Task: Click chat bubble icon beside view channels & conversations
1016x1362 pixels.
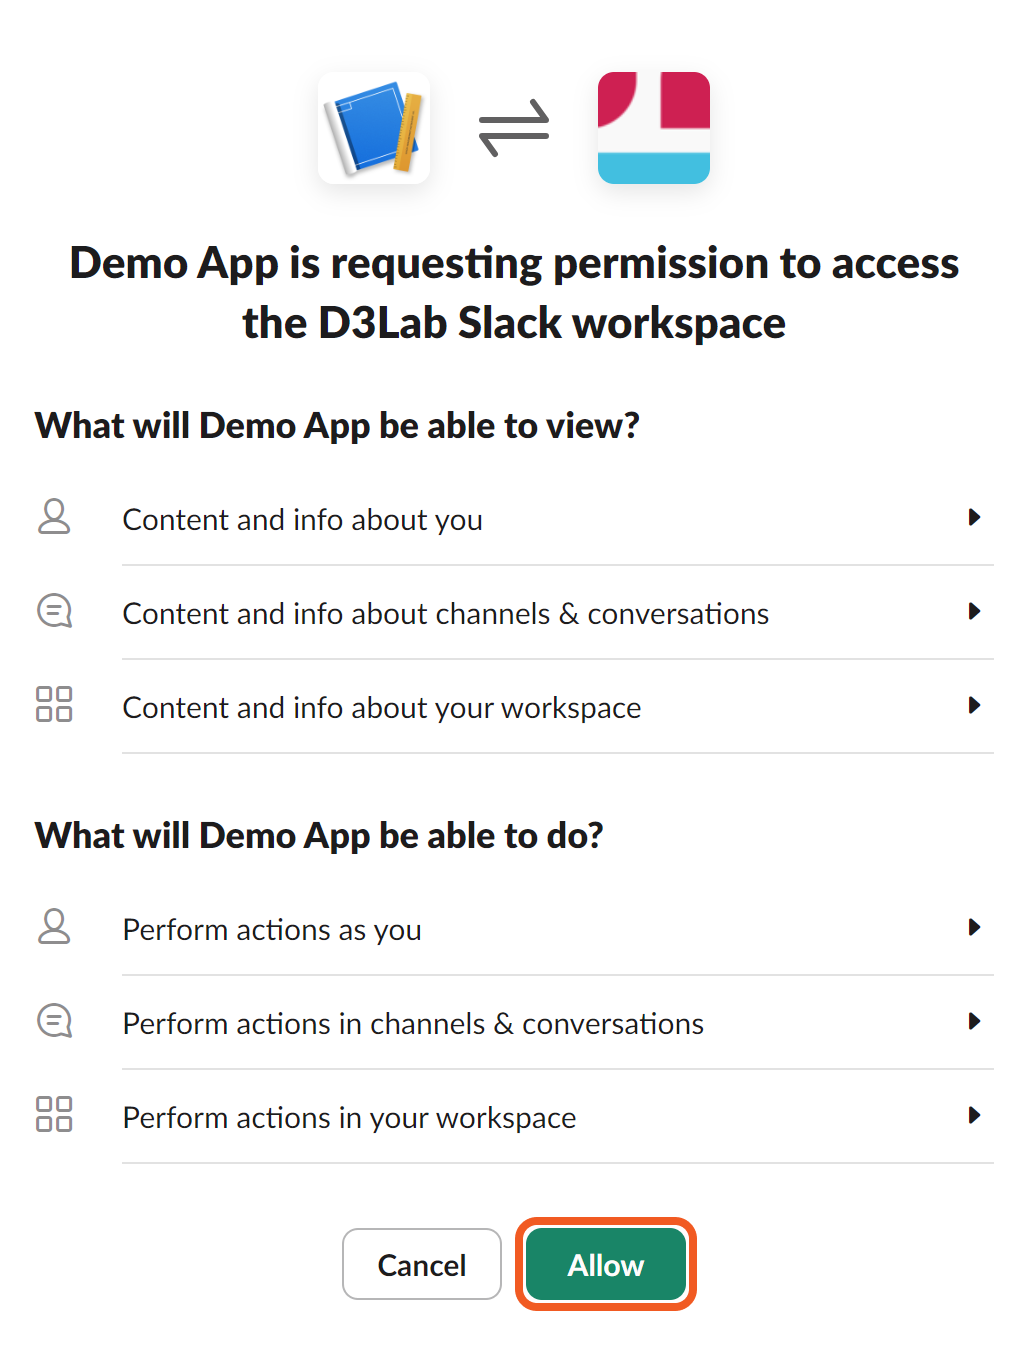Action: pyautogui.click(x=54, y=611)
